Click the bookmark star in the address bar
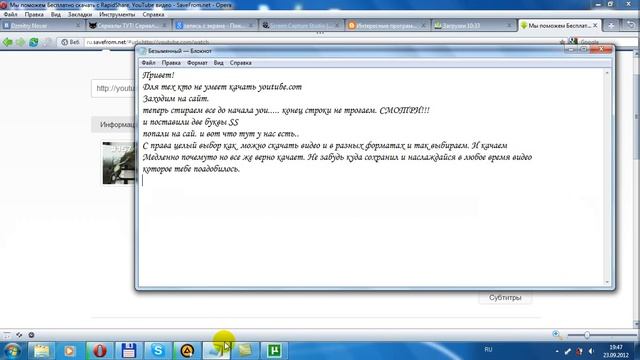The image size is (640, 360). pos(562,42)
